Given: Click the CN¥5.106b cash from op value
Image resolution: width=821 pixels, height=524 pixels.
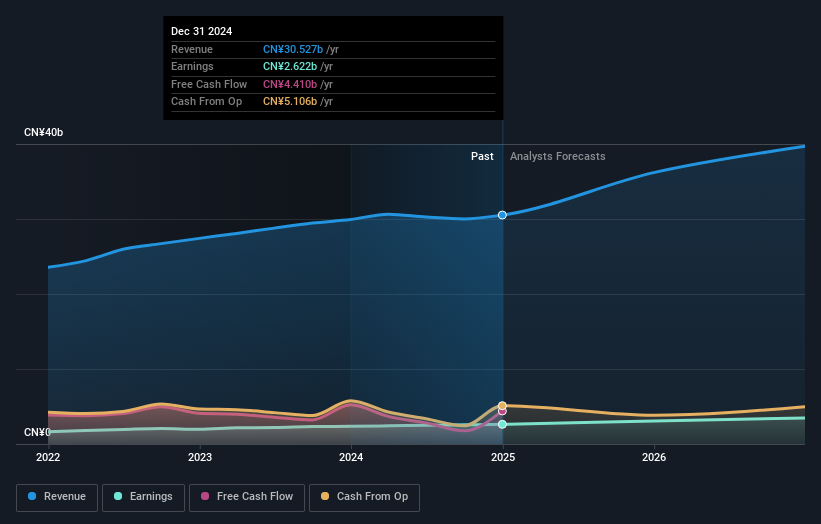Looking at the screenshot, I should point(290,102).
